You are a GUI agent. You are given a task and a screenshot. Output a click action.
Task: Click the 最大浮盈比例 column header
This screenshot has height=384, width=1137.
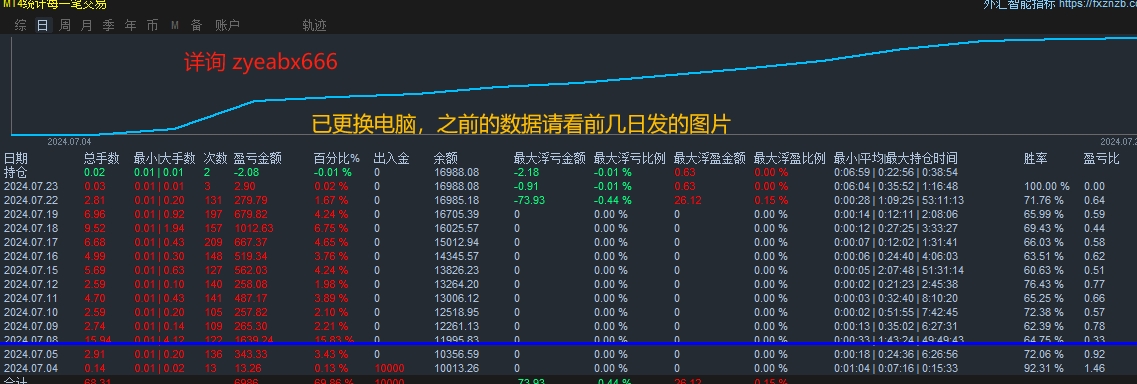point(790,158)
